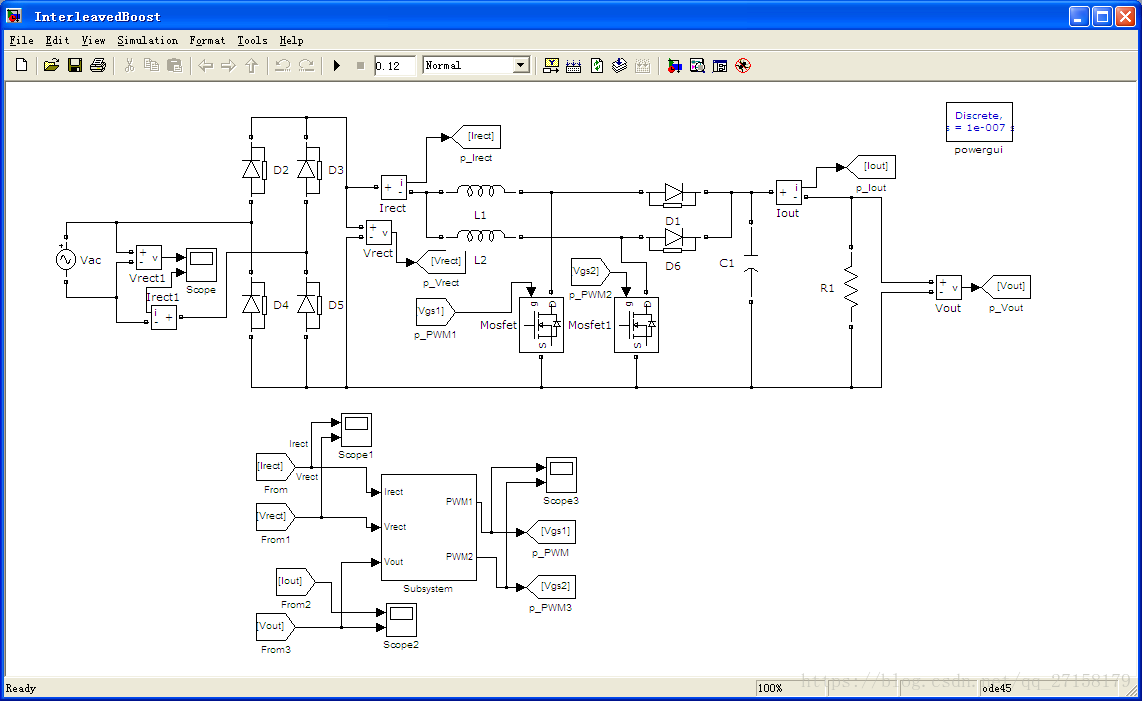Image resolution: width=1142 pixels, height=701 pixels.
Task: Select the R1 resistor block
Action: [851, 288]
